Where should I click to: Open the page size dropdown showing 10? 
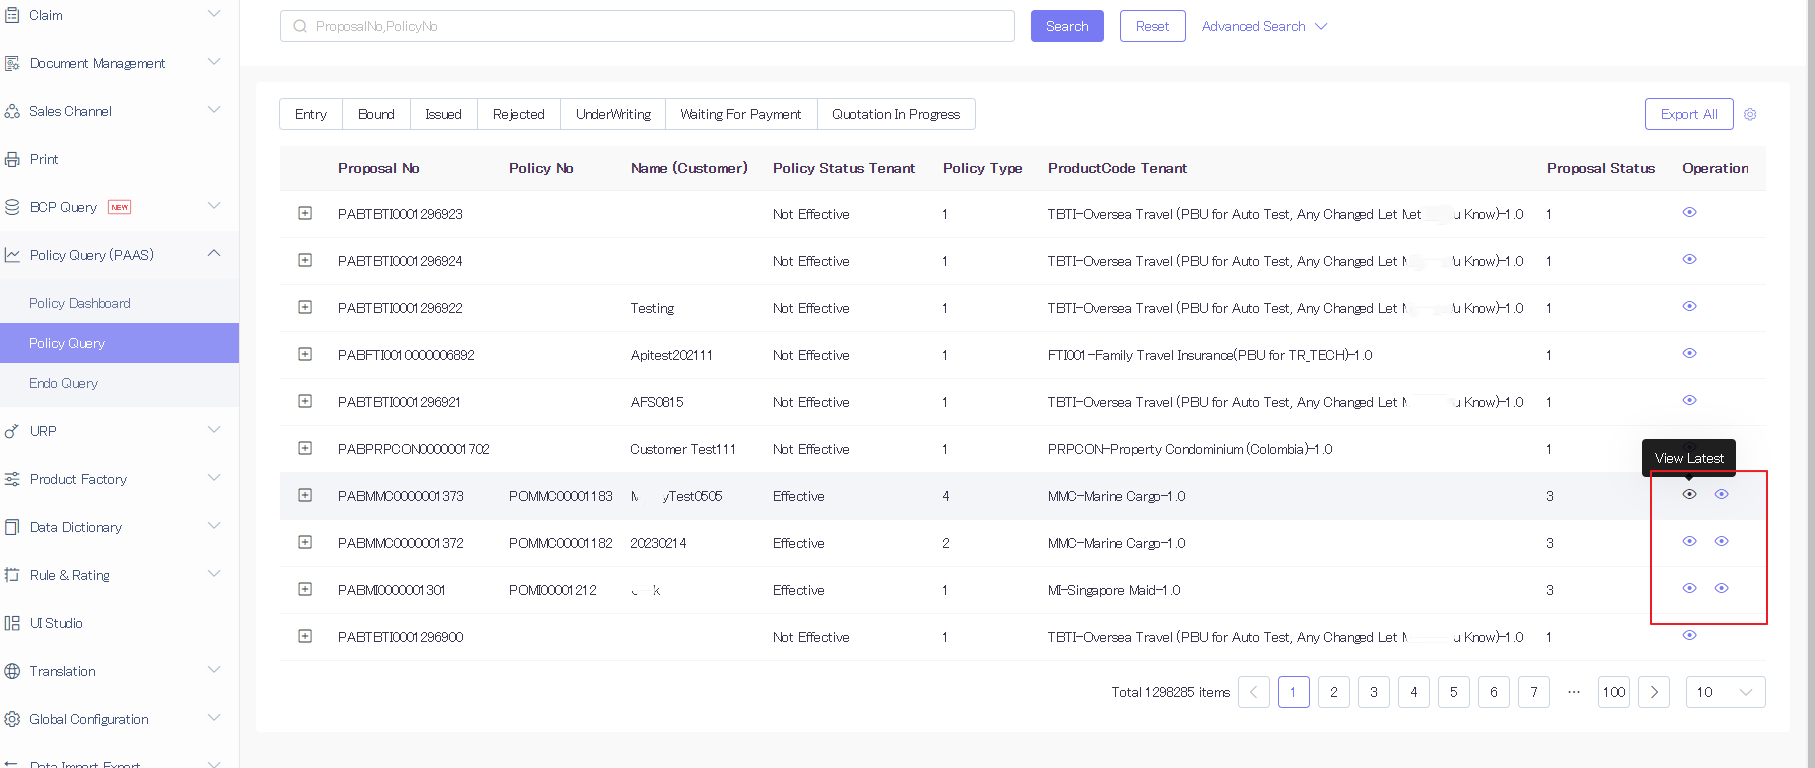pos(1725,692)
